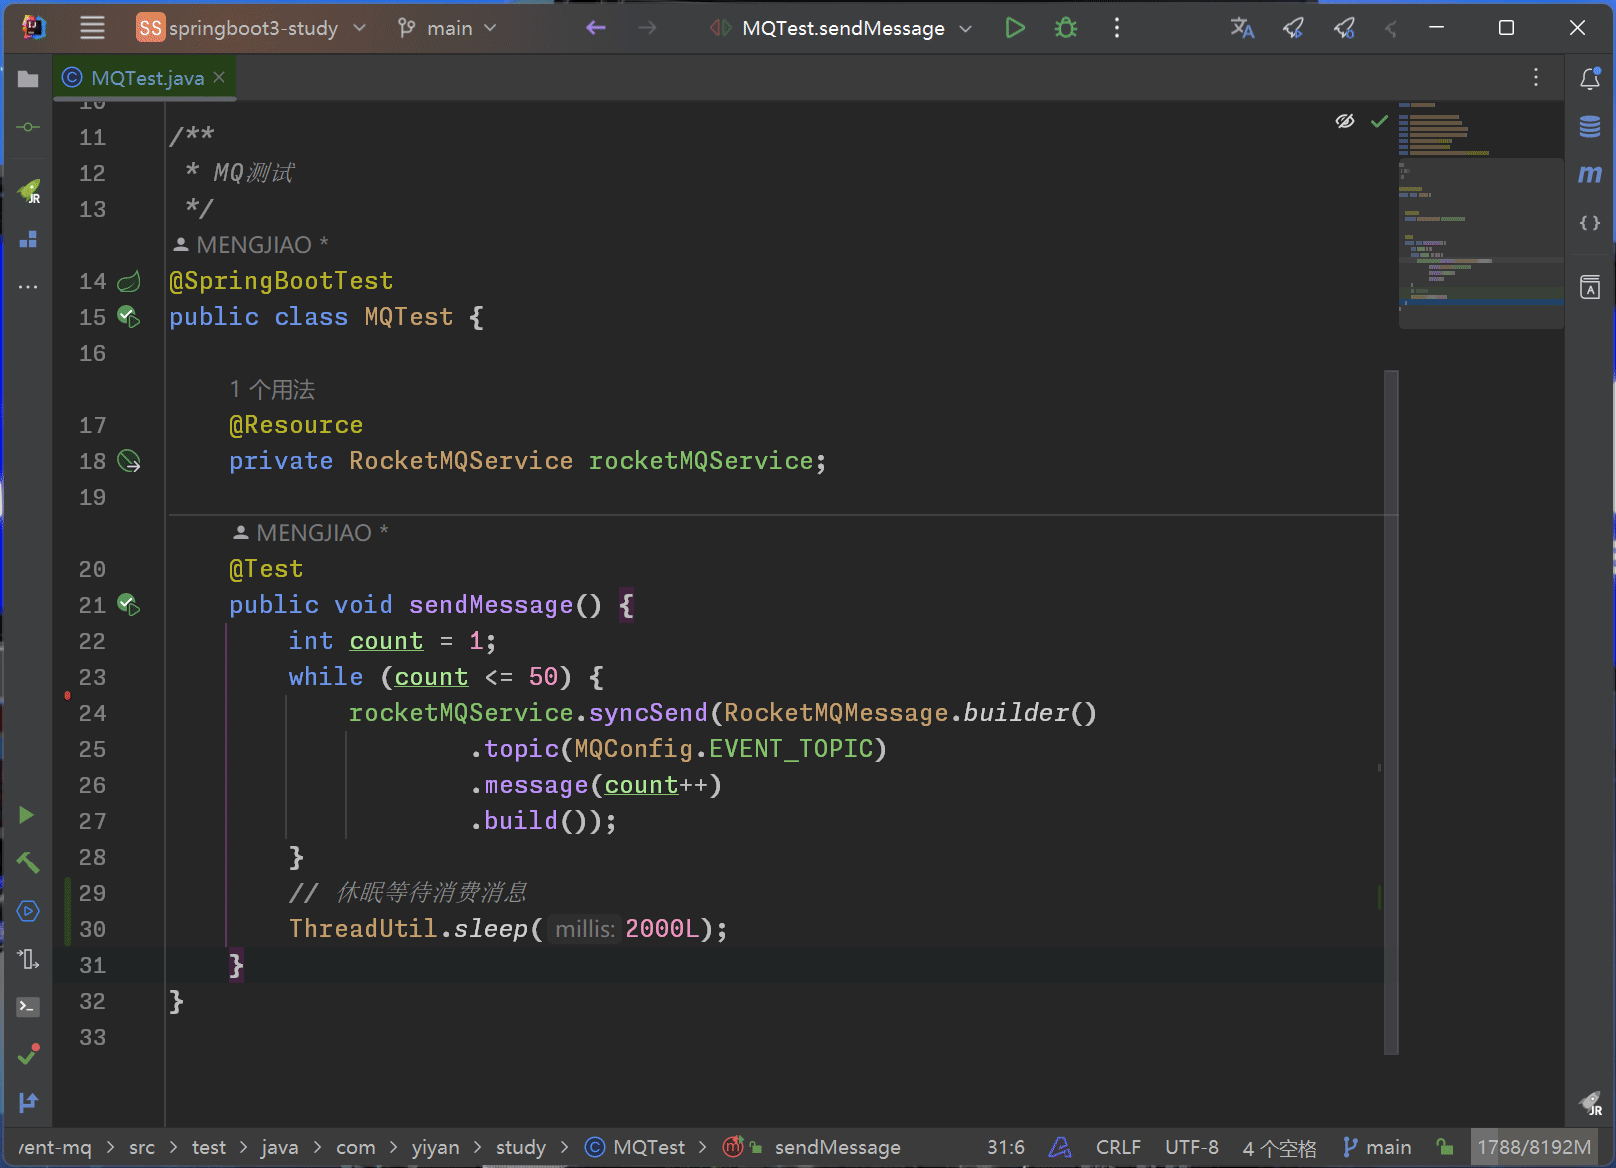The width and height of the screenshot is (1616, 1168).
Task: Open the UTF-8 encoding selector
Action: (1192, 1147)
